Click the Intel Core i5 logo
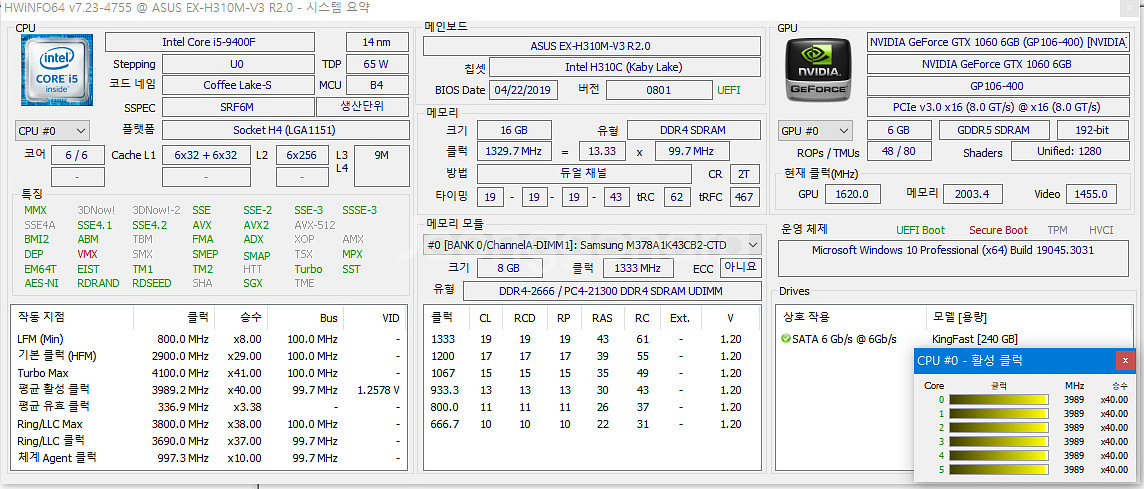Screen dimensions: 1144x489 (x=58, y=72)
